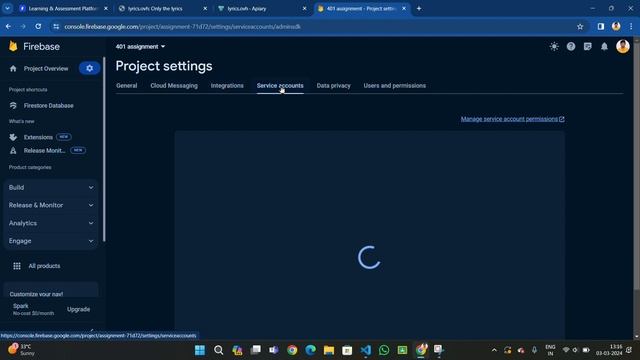Switch to Learning & Assessment Platform tab
Screen dimensions: 640x360
pos(61,8)
